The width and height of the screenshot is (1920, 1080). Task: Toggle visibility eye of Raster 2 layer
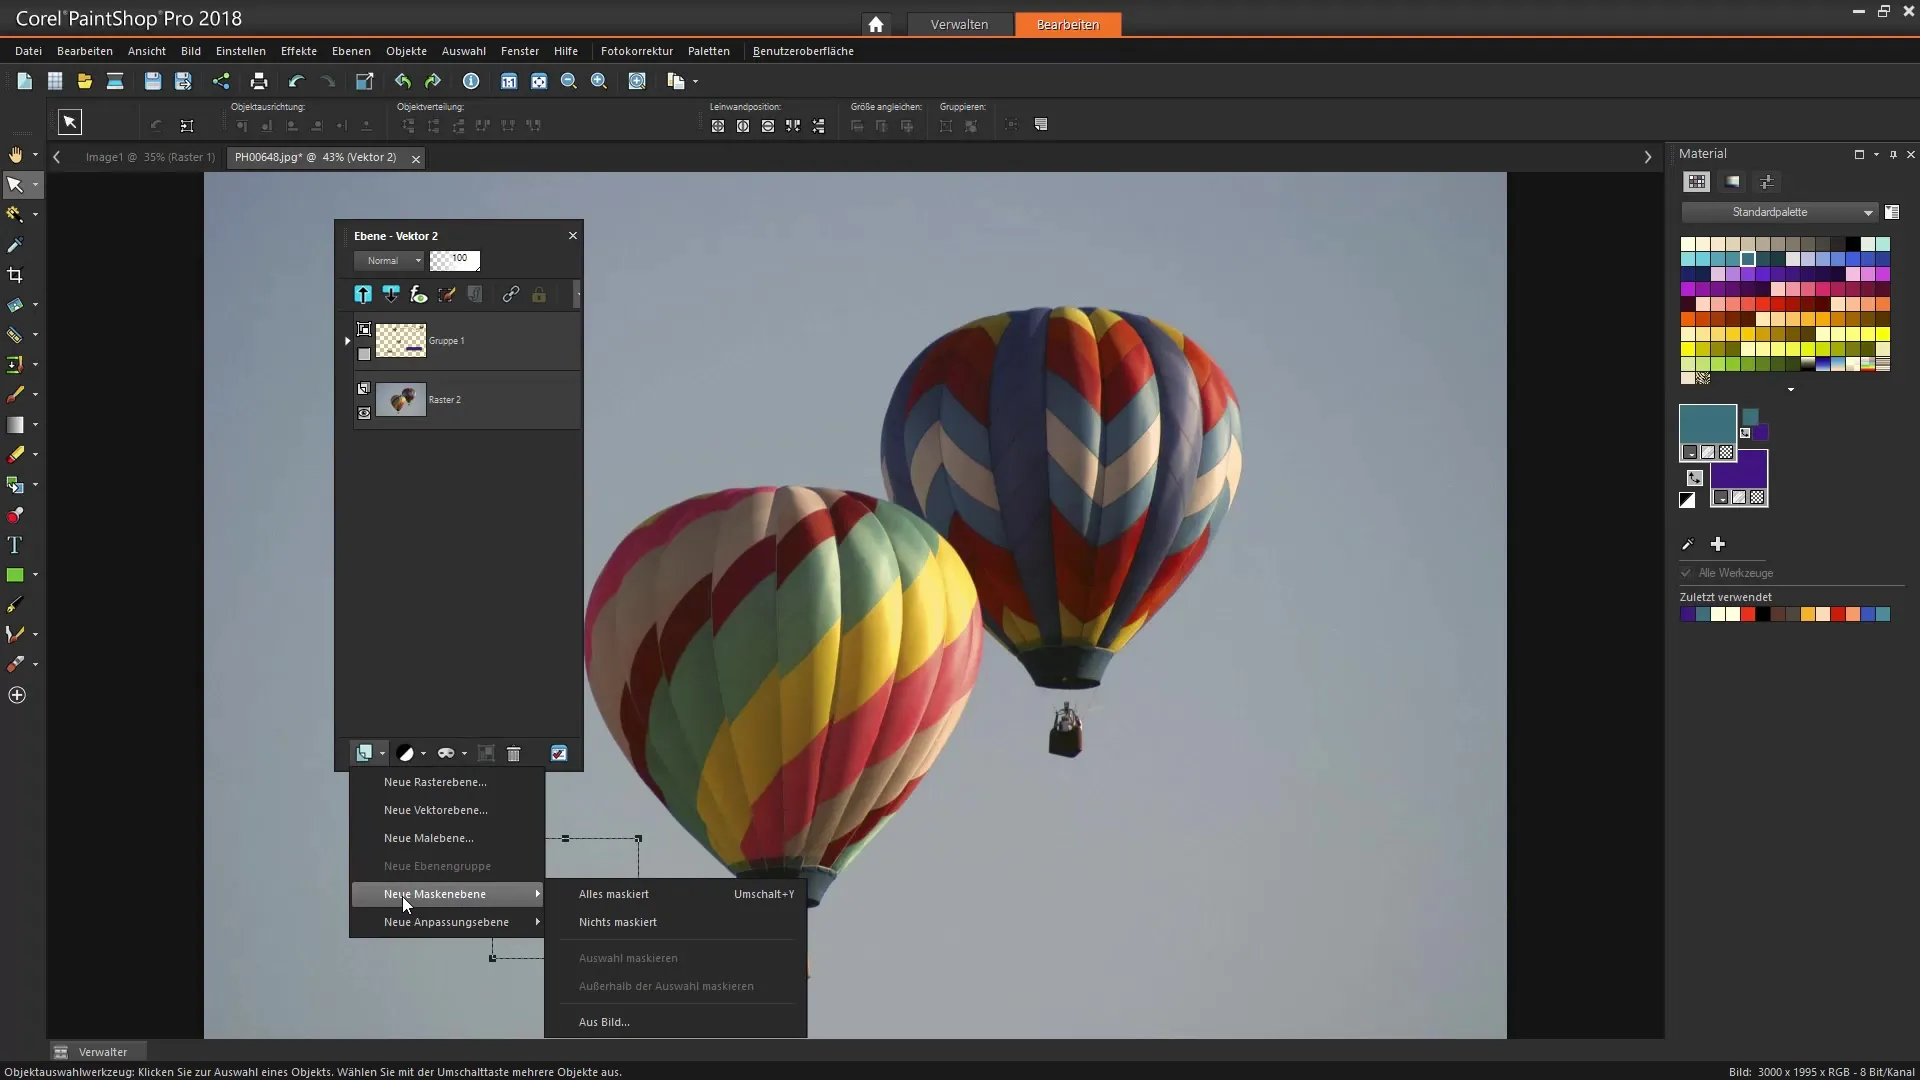click(x=364, y=413)
